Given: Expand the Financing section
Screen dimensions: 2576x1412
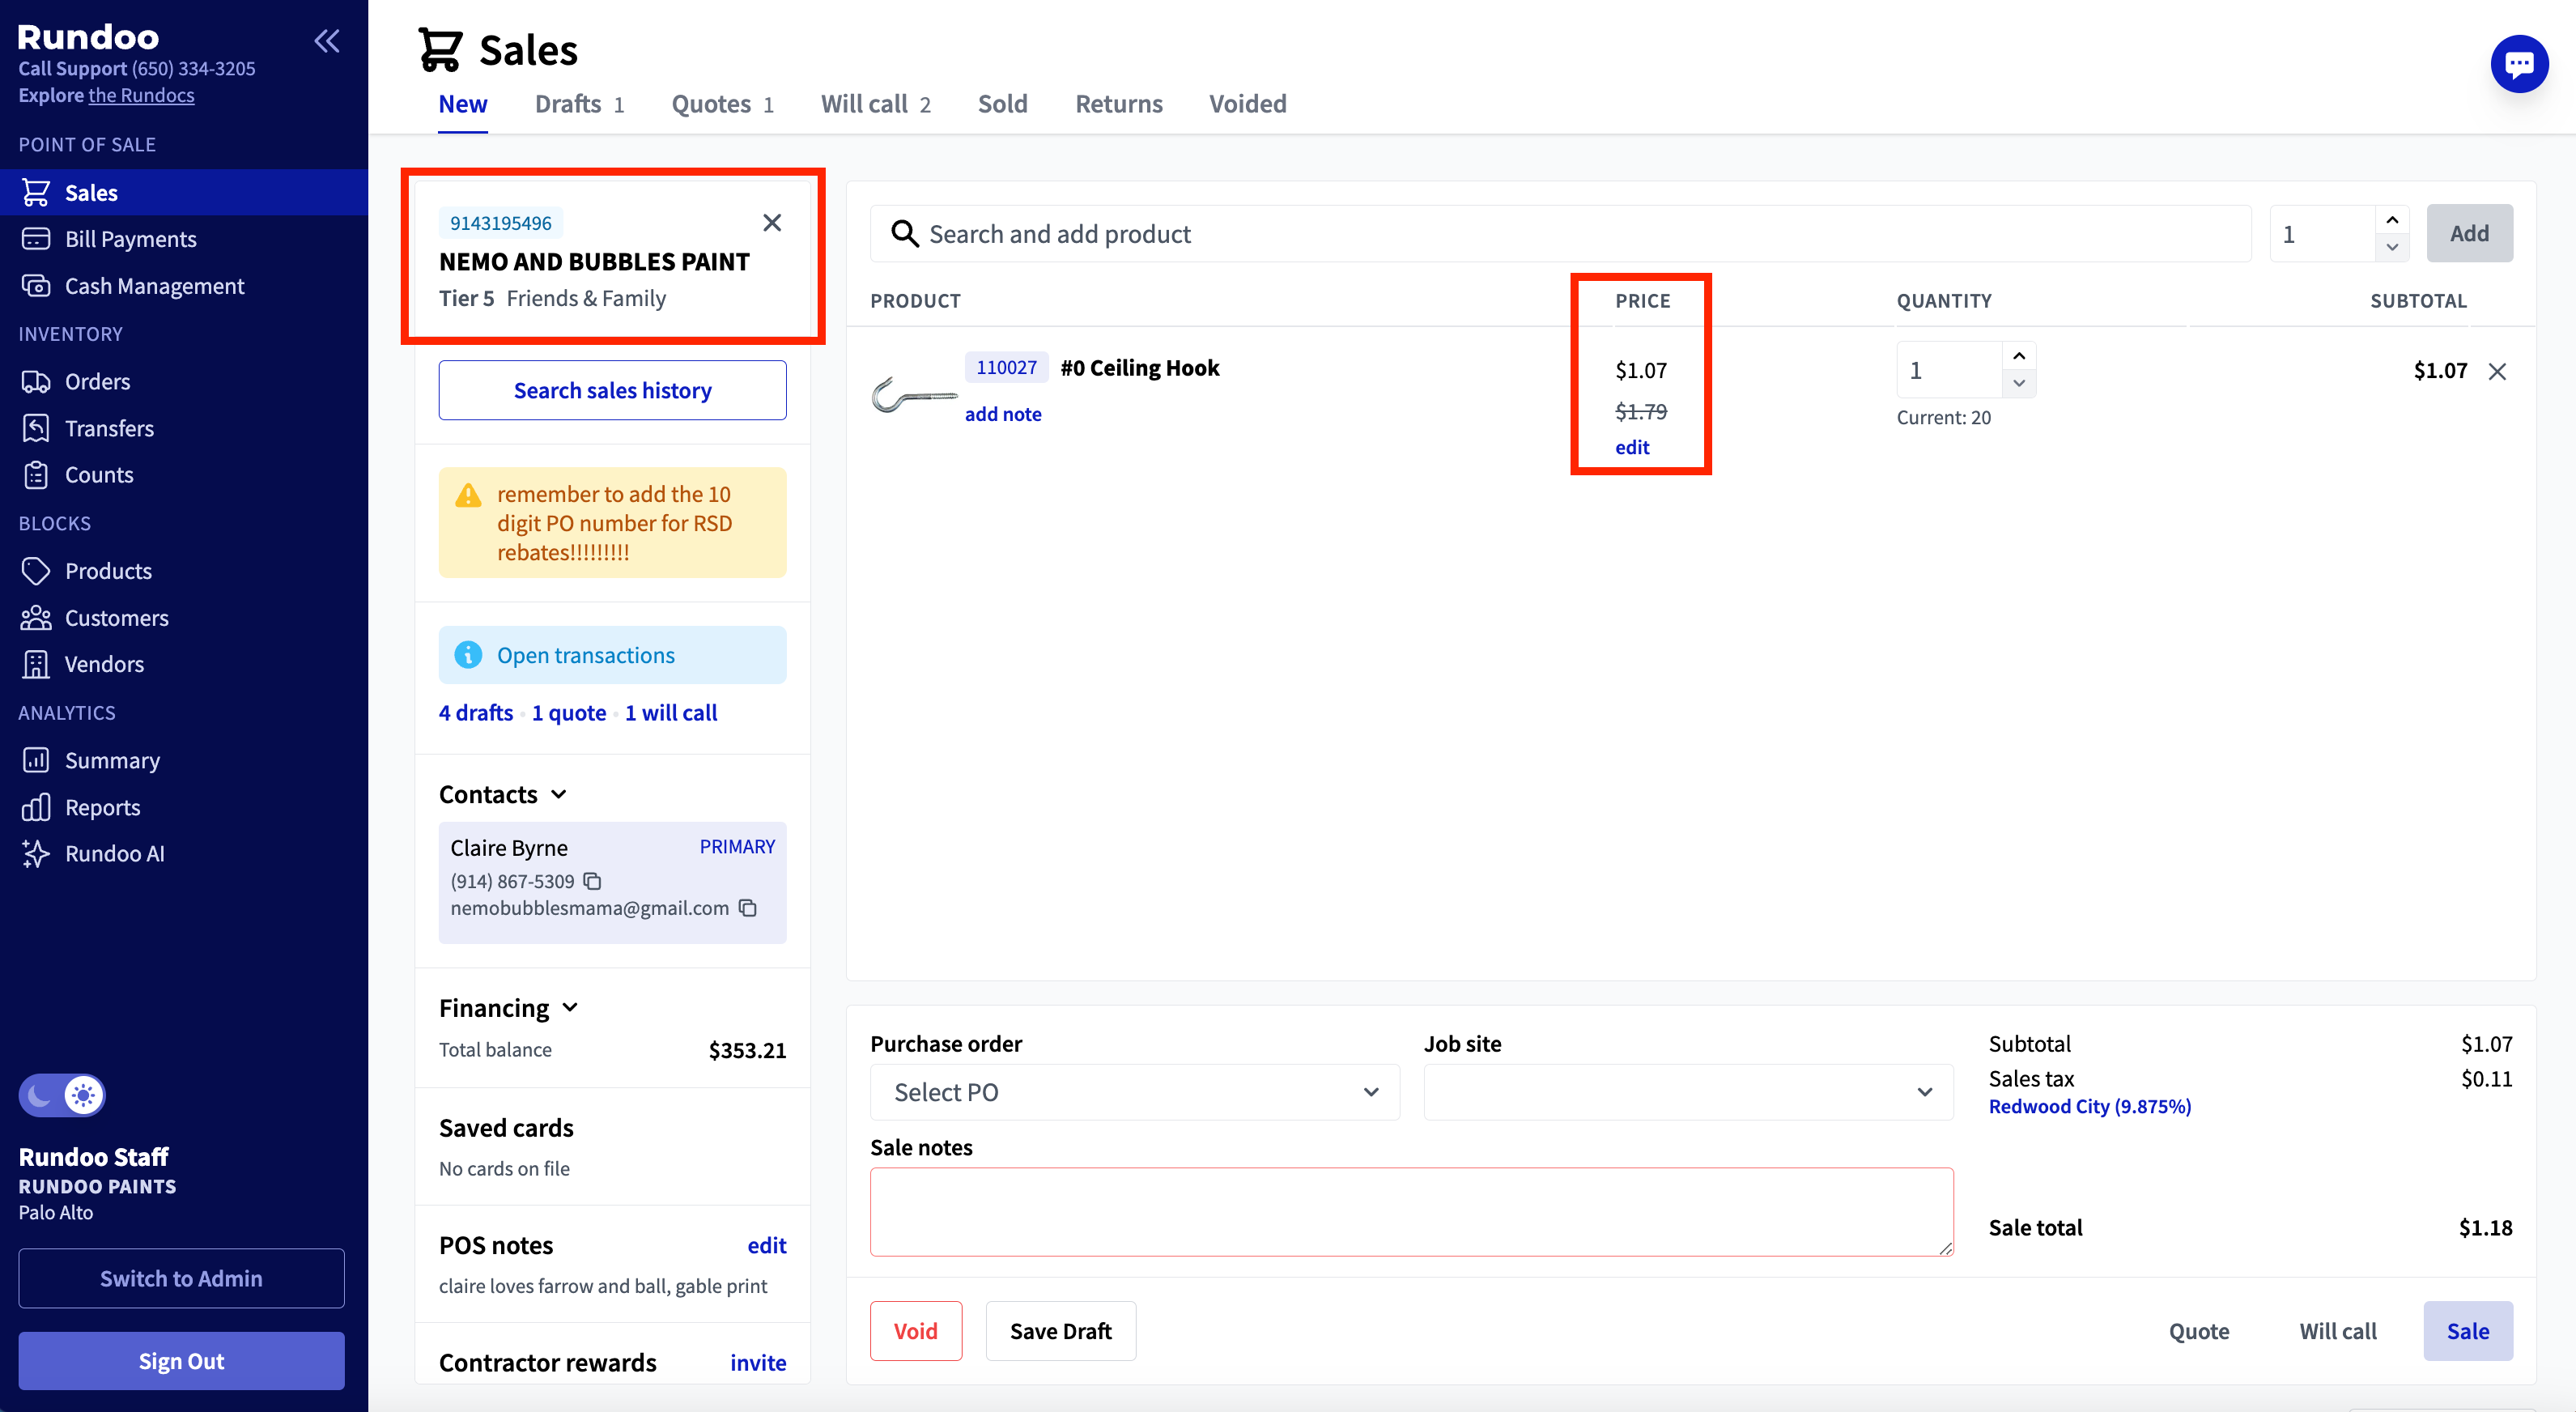Looking at the screenshot, I should (x=570, y=1007).
